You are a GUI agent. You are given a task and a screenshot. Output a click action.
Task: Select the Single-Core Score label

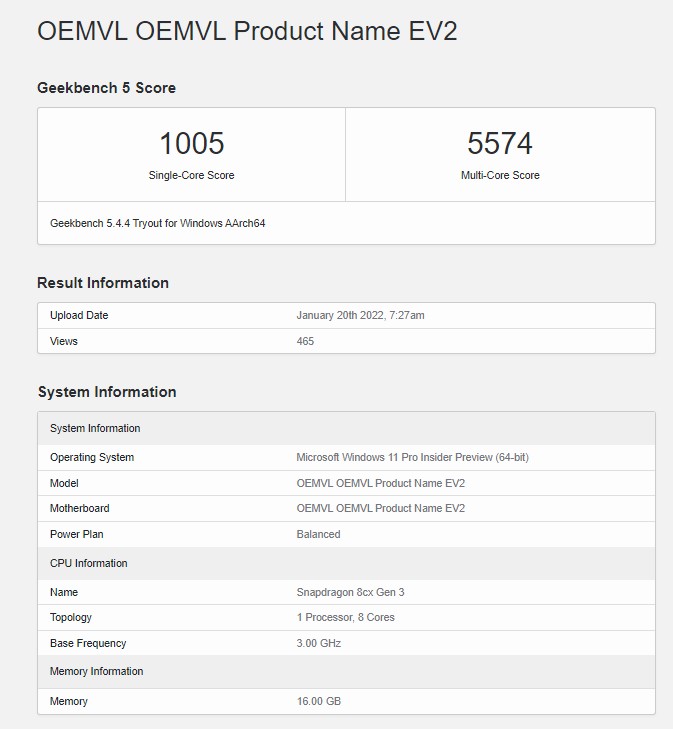[191, 175]
